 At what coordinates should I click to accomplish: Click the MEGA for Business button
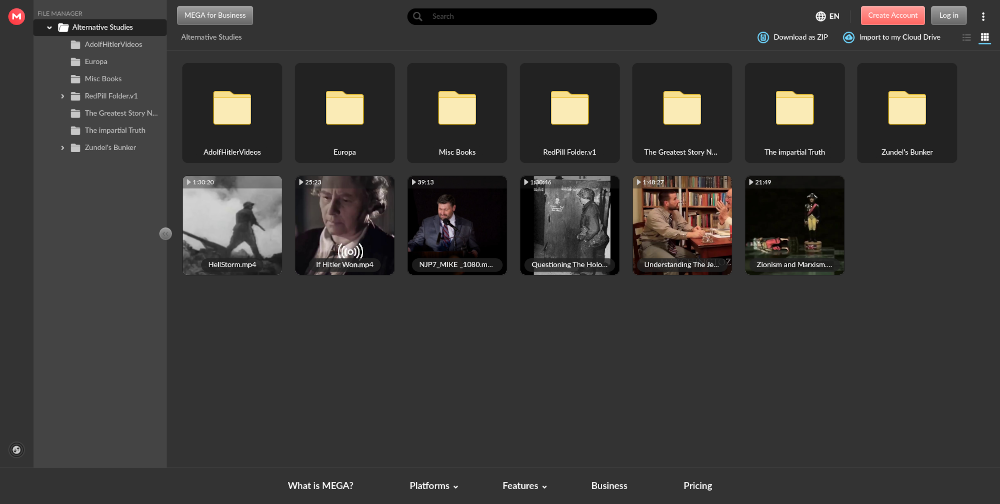click(215, 15)
